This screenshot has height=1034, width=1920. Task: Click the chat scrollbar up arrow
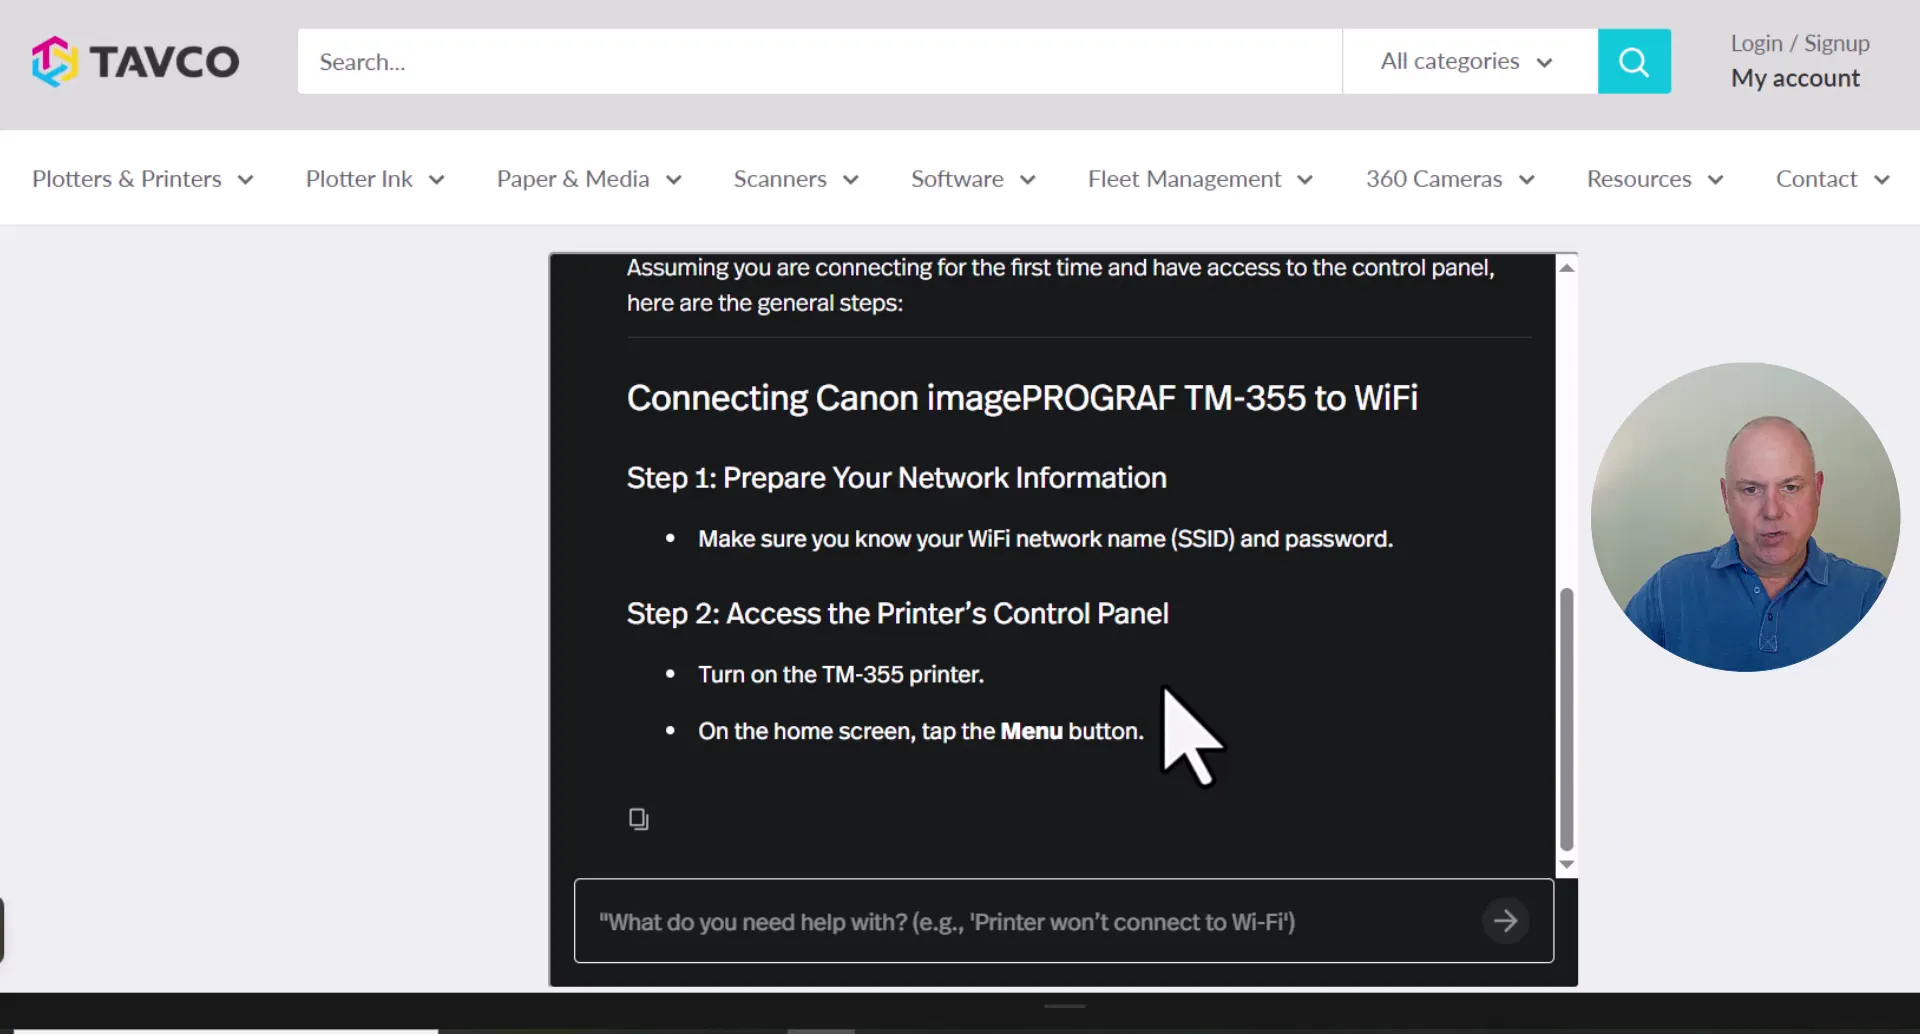pyautogui.click(x=1567, y=268)
